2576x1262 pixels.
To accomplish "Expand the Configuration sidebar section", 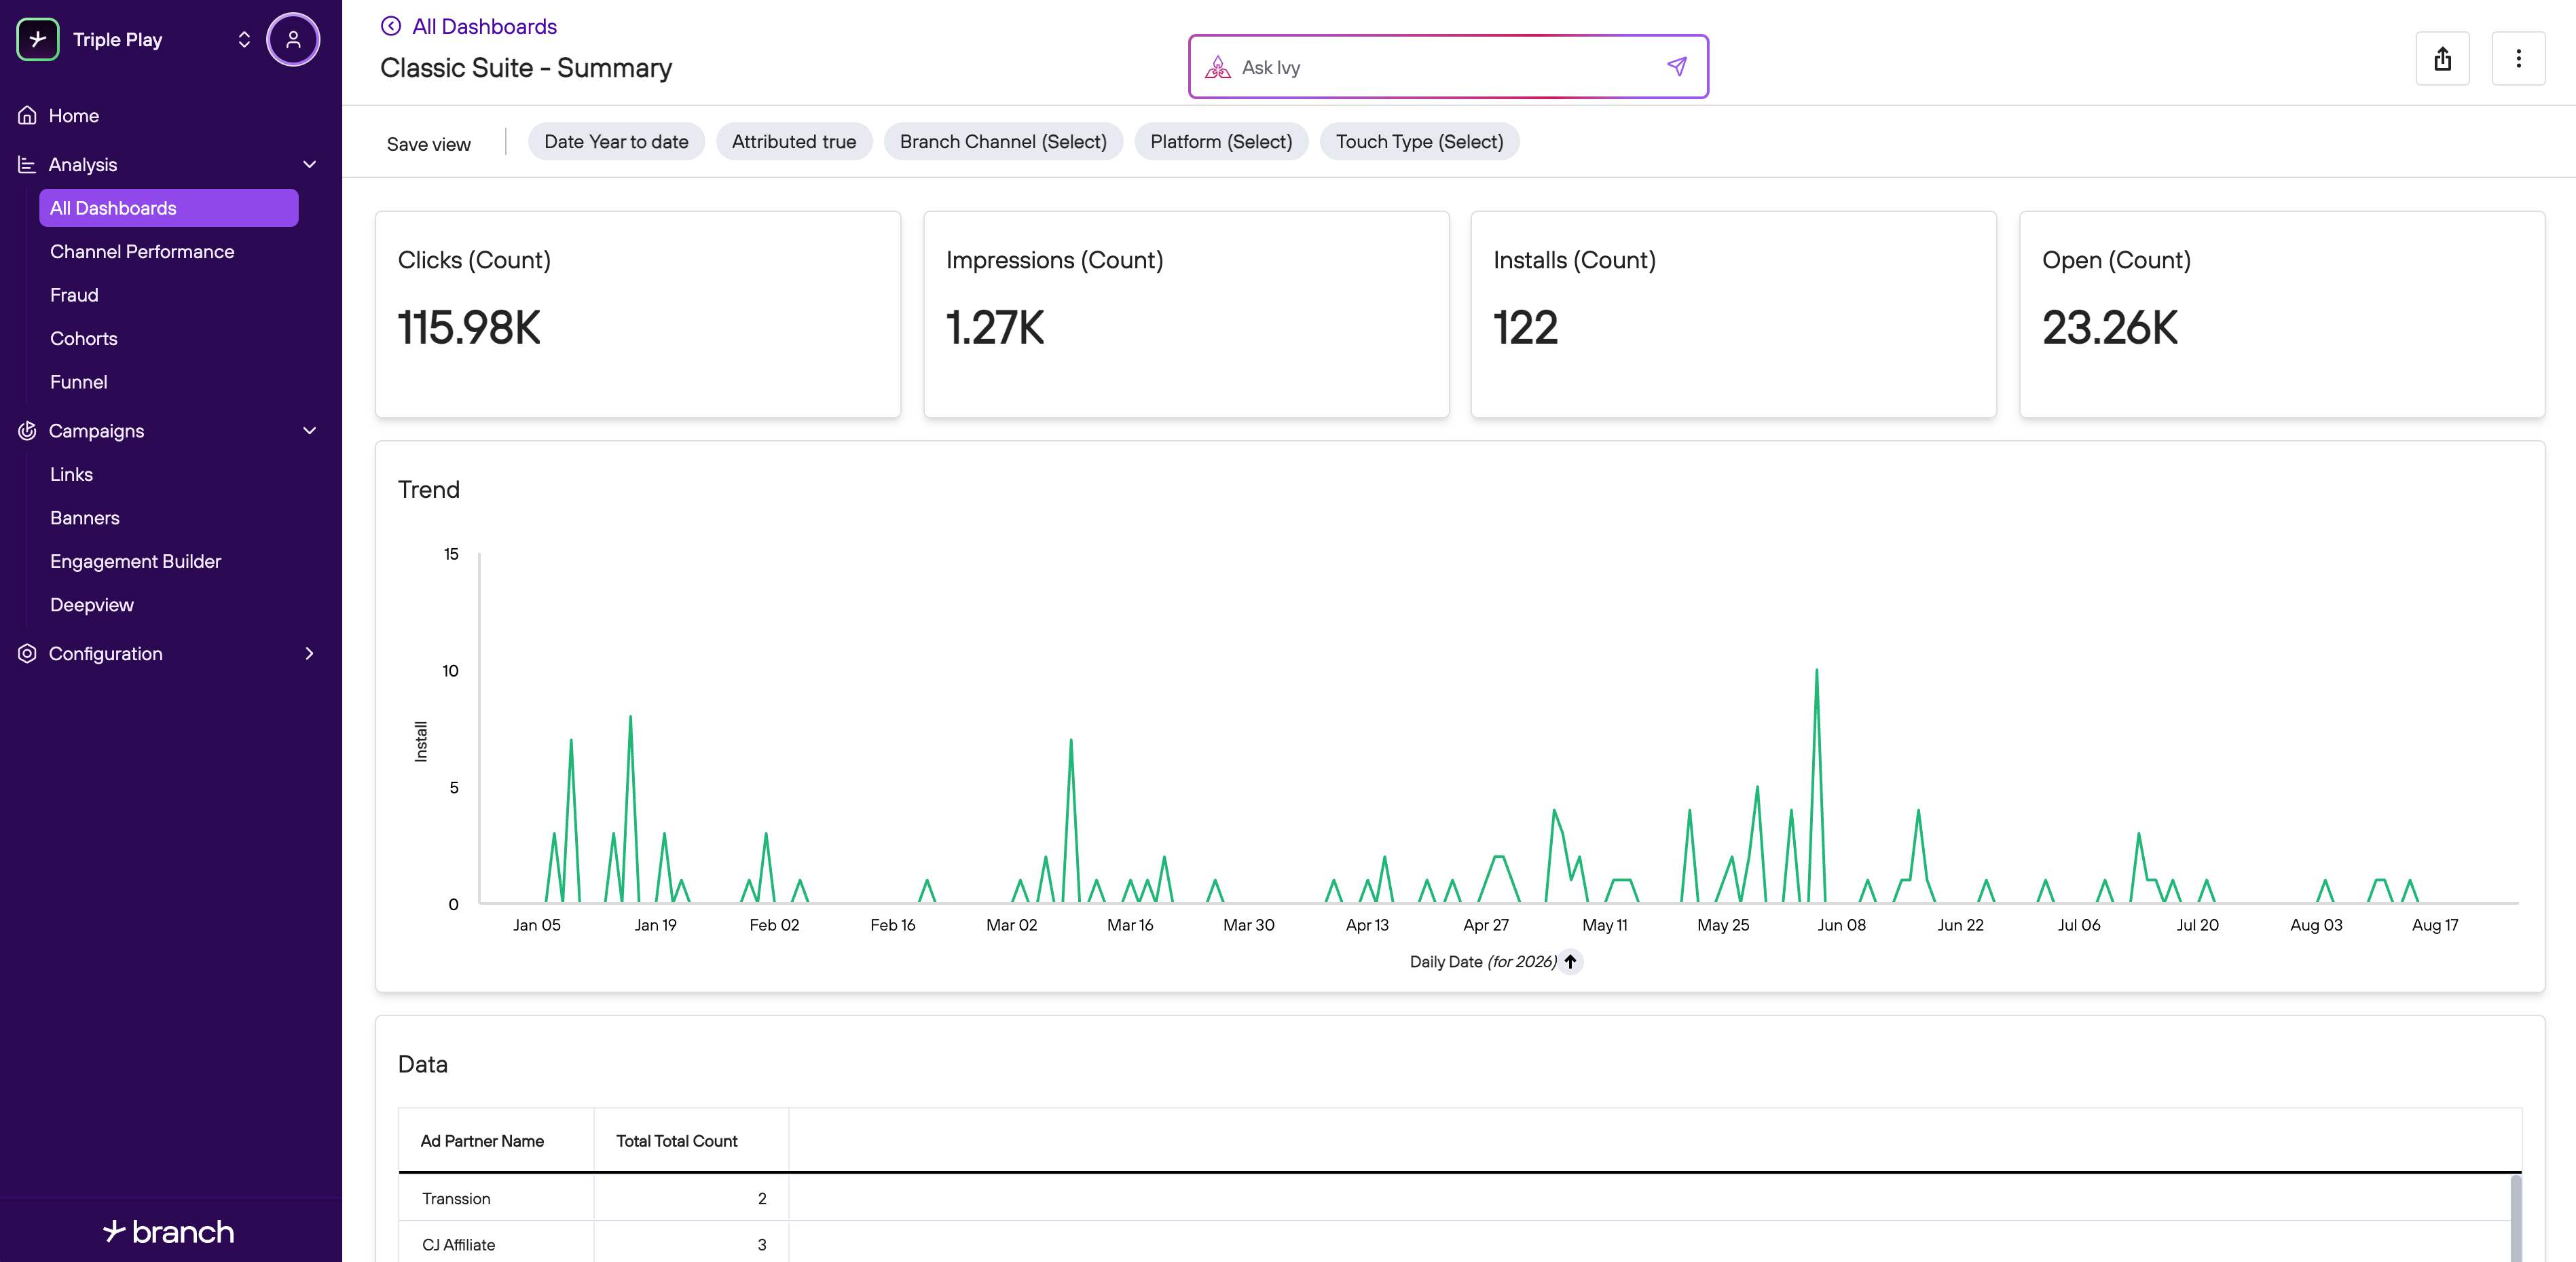I will pos(309,653).
